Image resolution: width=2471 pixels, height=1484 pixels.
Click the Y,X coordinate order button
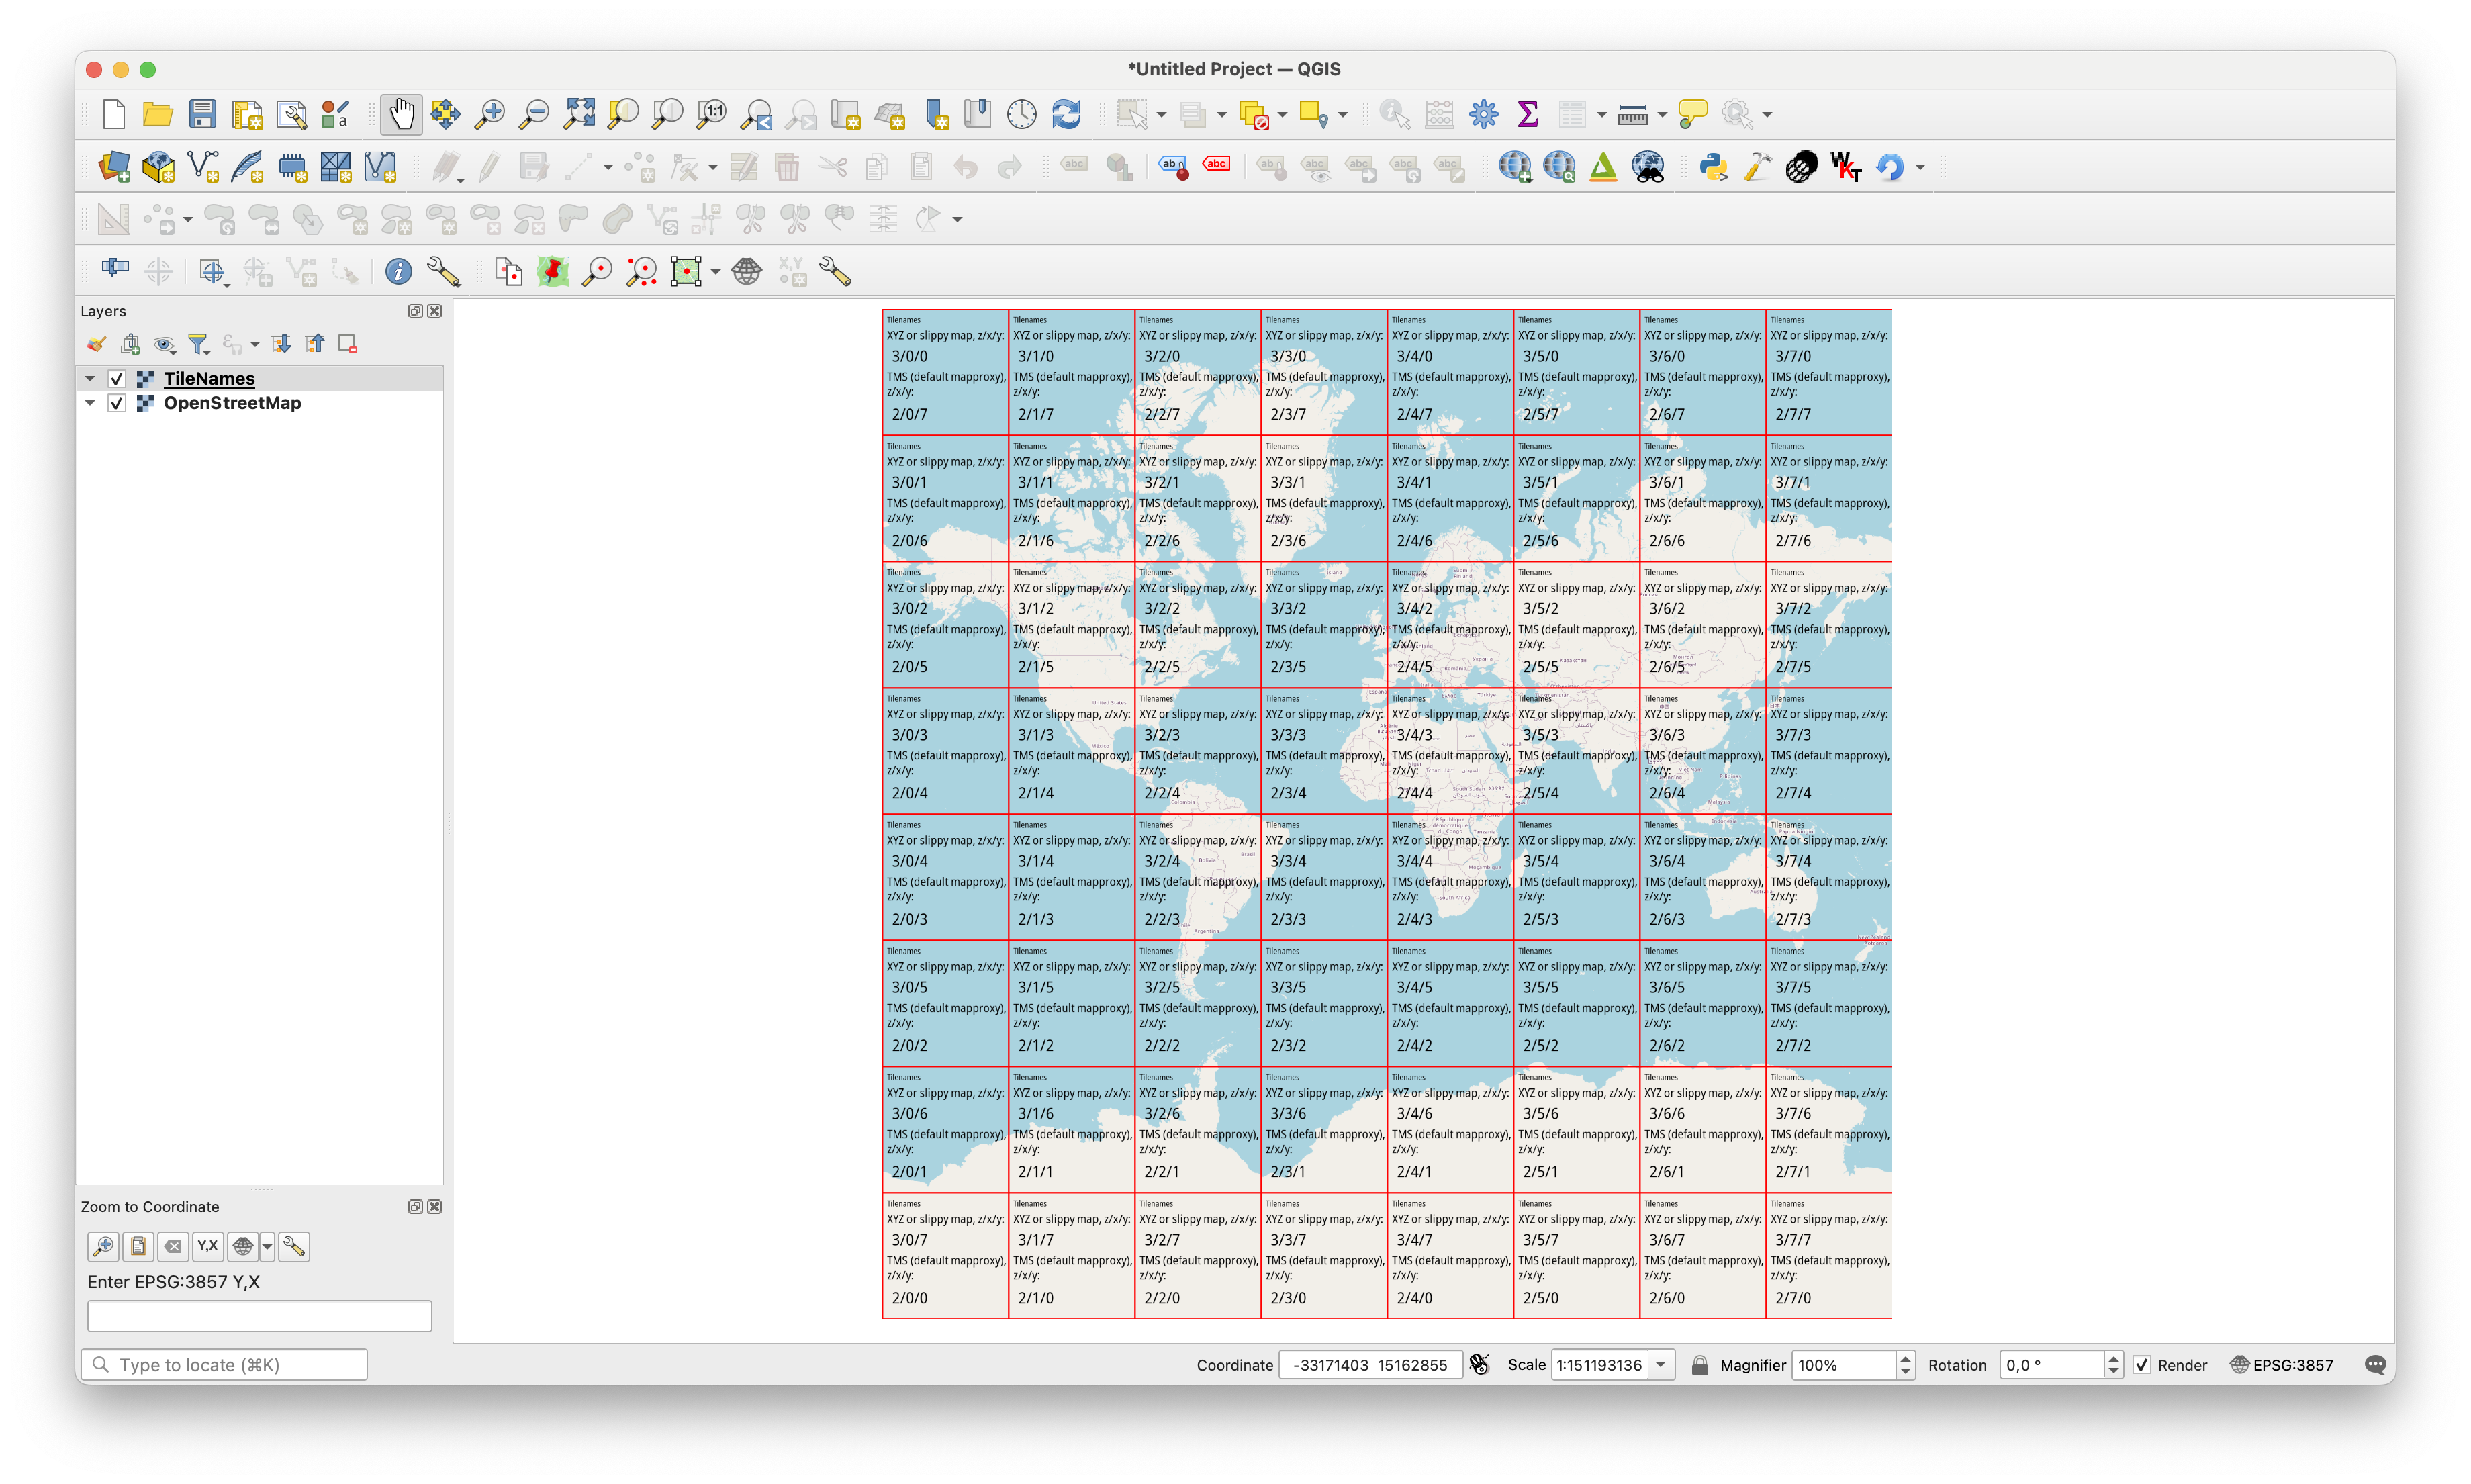pos(207,1246)
